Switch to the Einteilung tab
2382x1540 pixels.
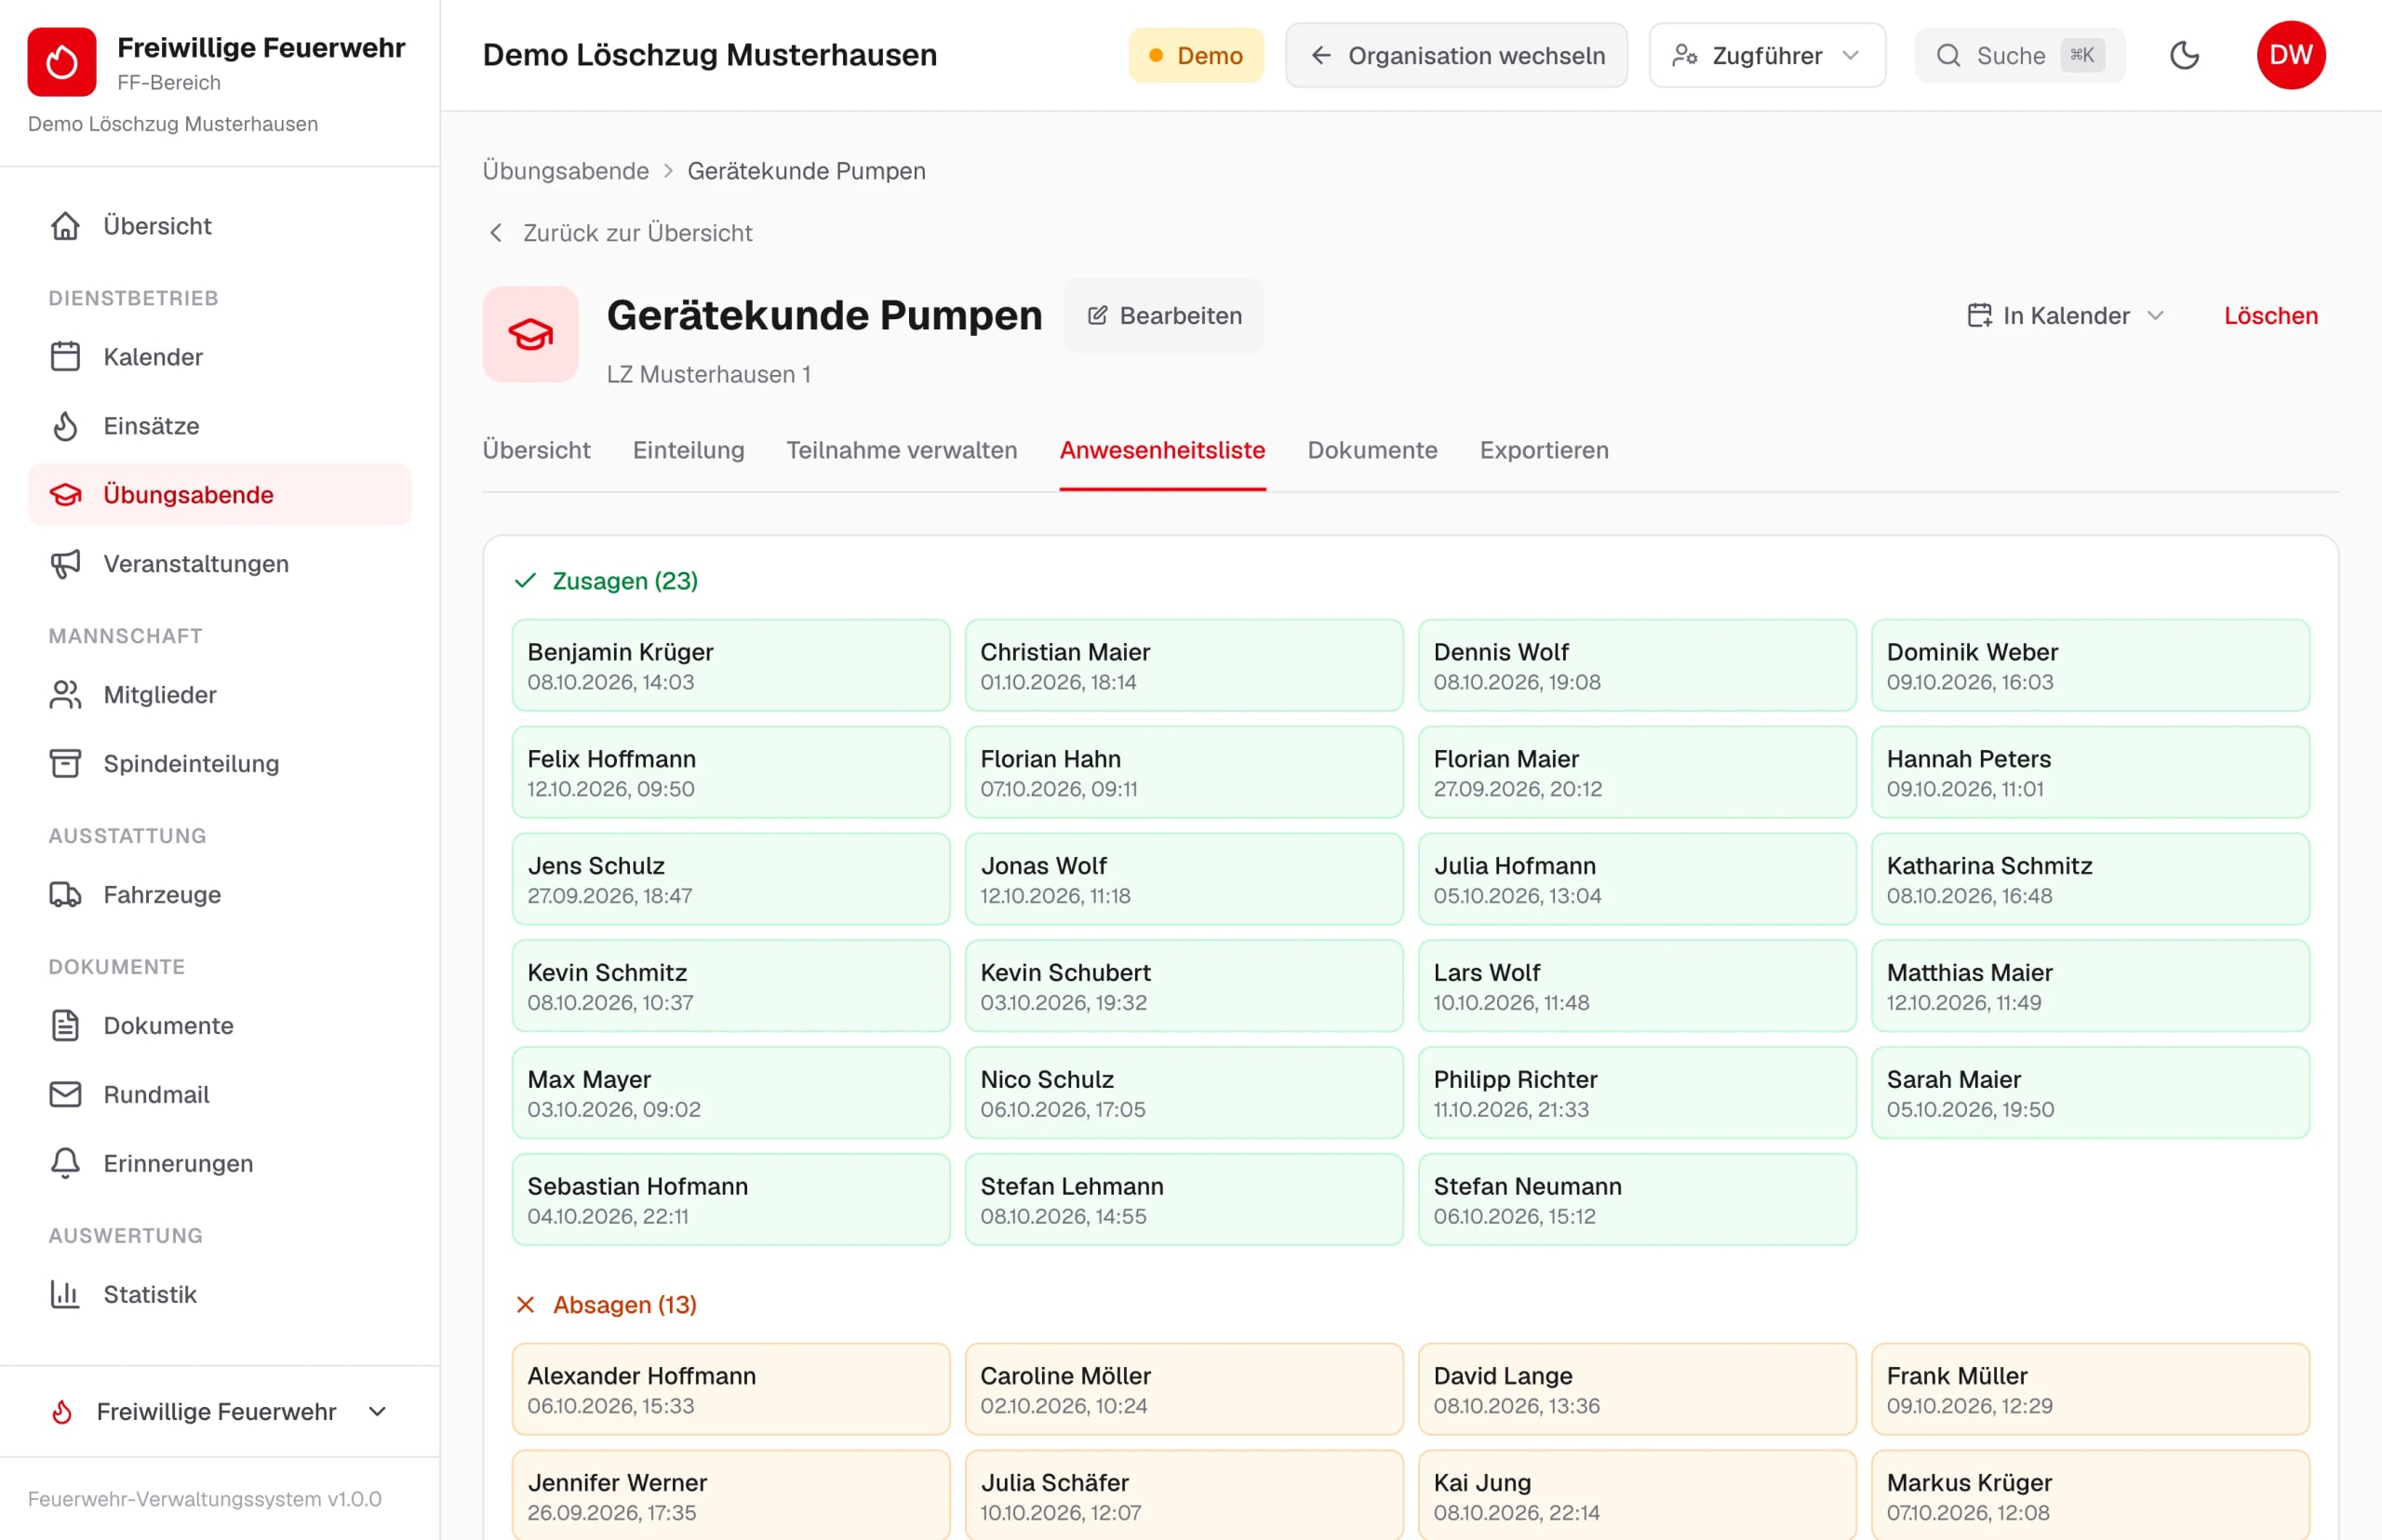pyautogui.click(x=689, y=450)
